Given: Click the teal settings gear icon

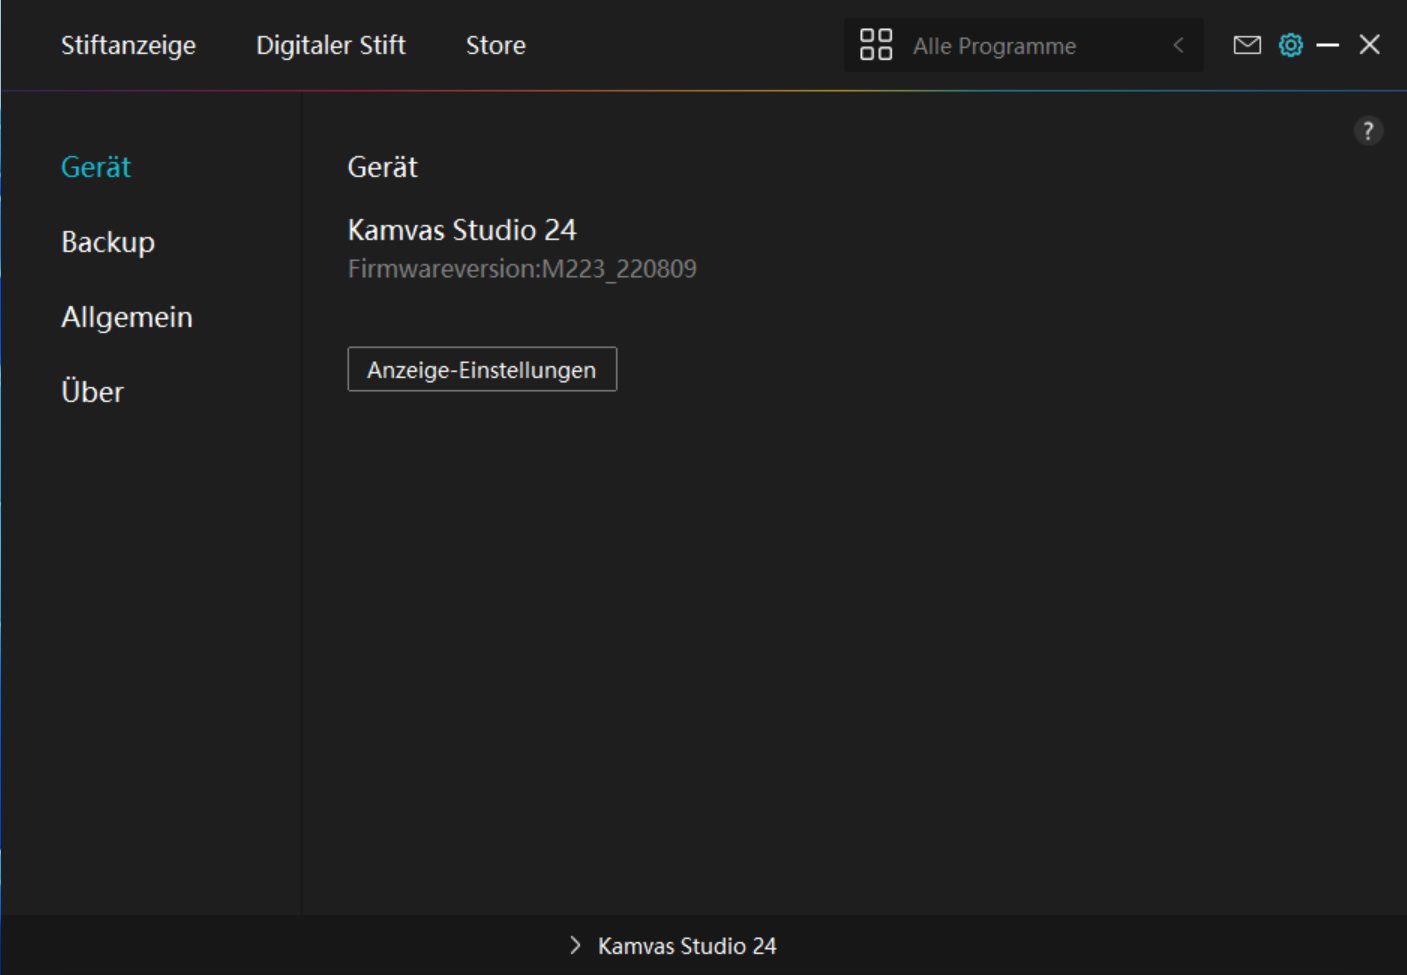Looking at the screenshot, I should (1290, 45).
